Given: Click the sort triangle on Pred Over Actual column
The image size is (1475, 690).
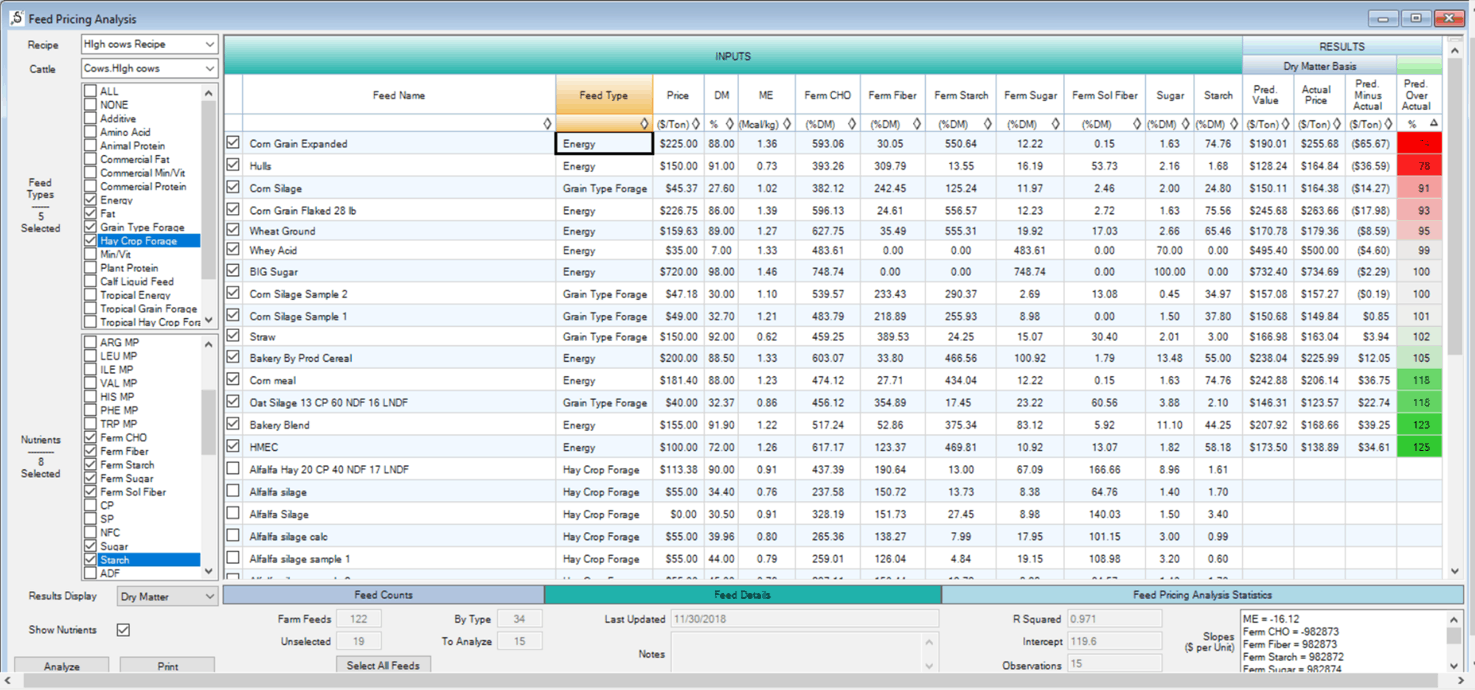Looking at the screenshot, I should [x=1433, y=122].
